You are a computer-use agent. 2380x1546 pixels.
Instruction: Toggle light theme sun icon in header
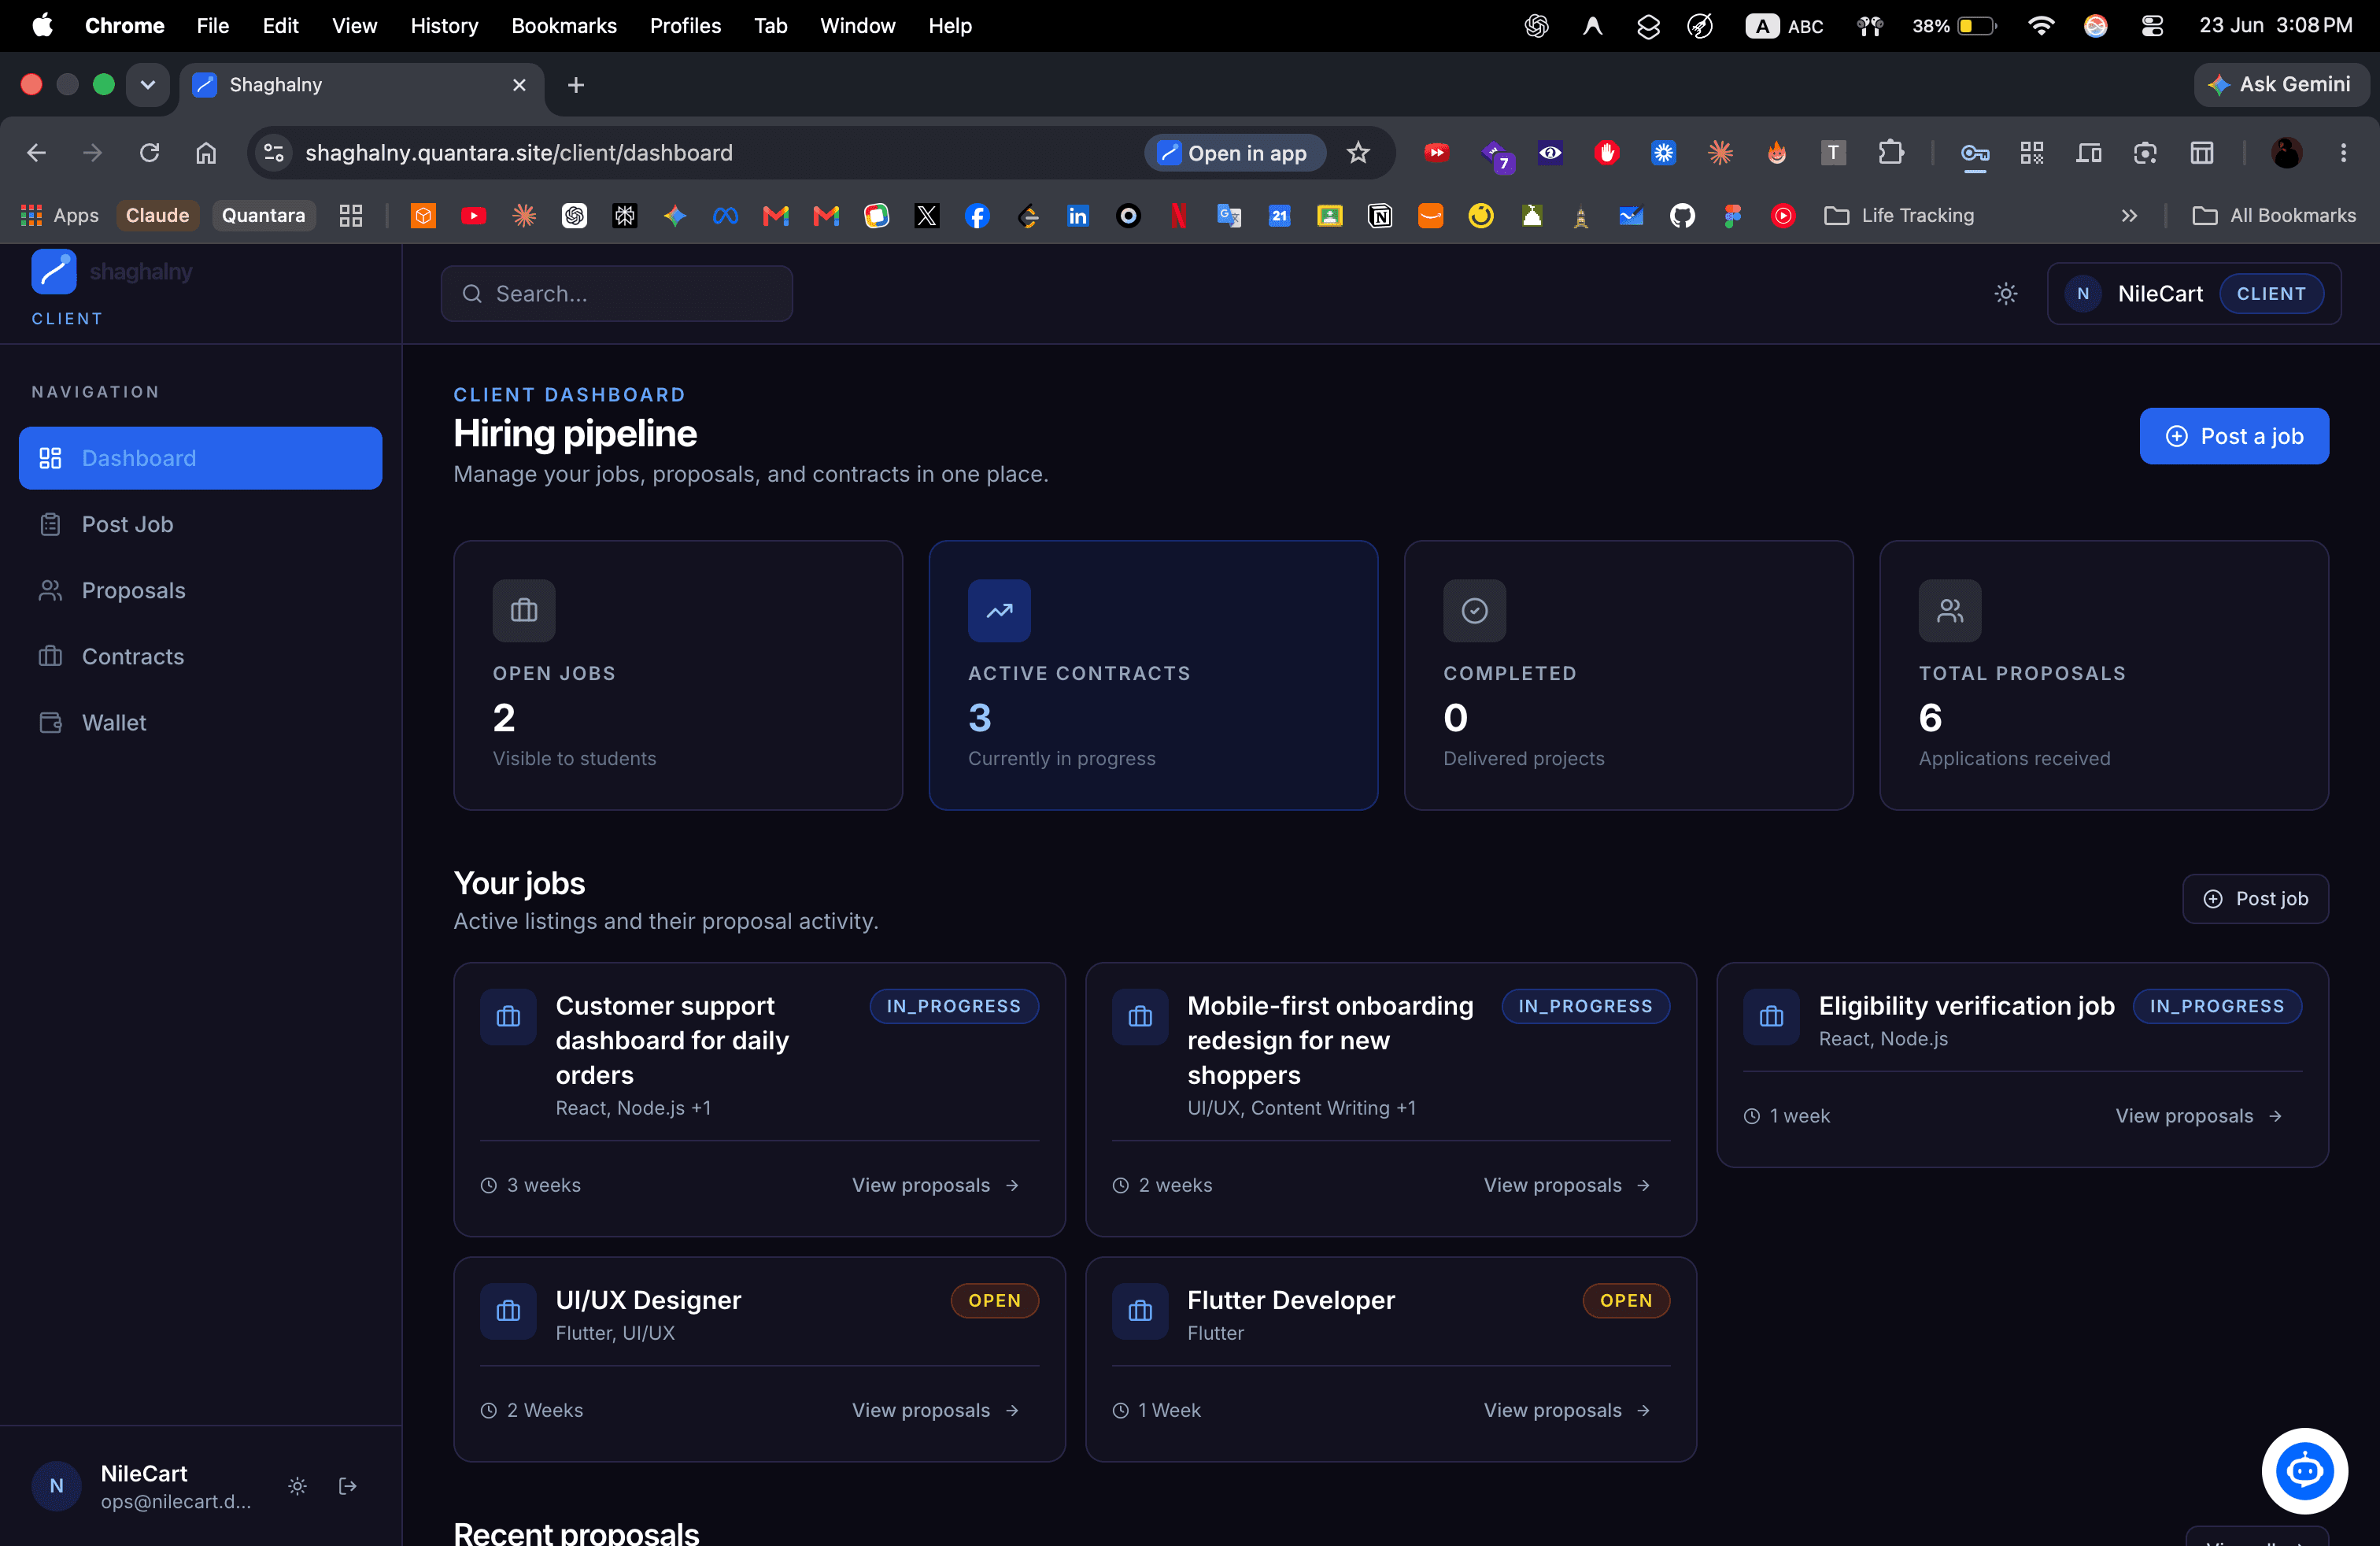pyautogui.click(x=2005, y=294)
